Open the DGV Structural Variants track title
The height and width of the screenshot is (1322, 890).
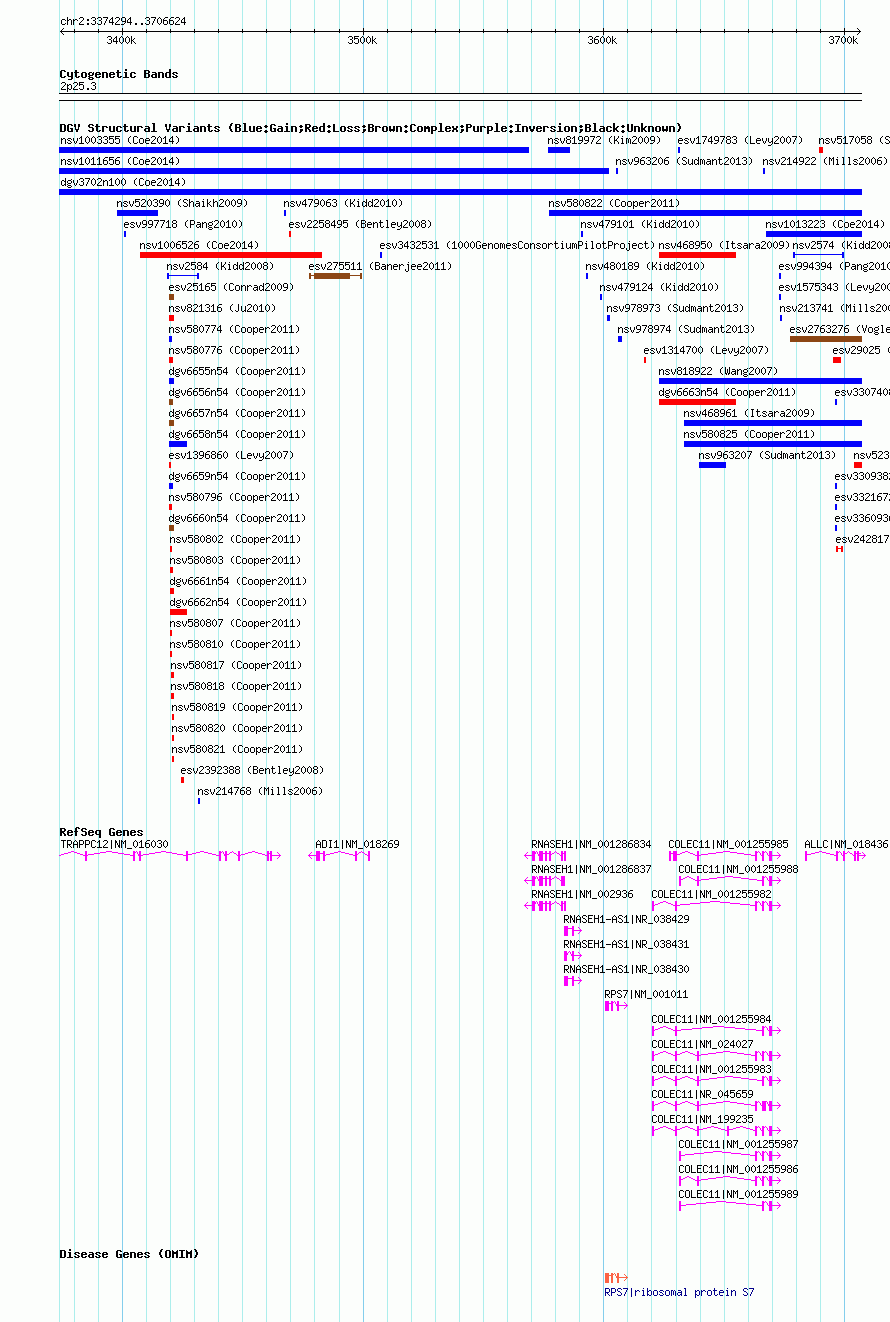pyautogui.click(x=370, y=128)
